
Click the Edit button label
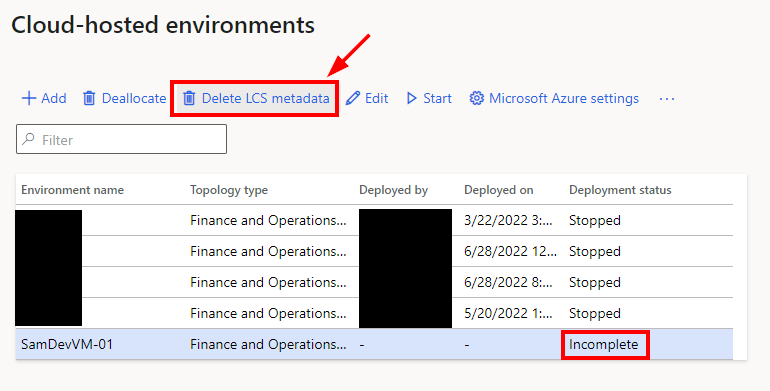click(377, 98)
